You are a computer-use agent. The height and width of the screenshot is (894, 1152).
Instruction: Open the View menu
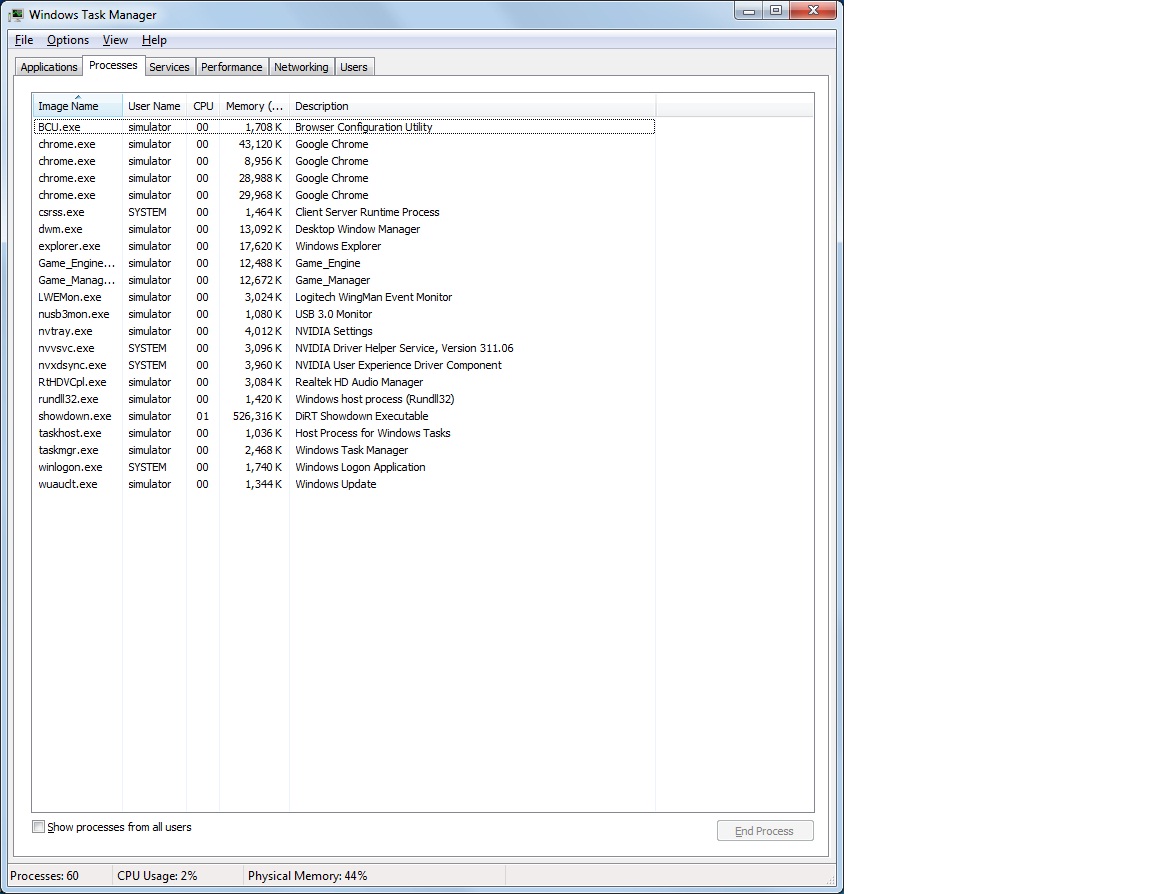tap(115, 40)
